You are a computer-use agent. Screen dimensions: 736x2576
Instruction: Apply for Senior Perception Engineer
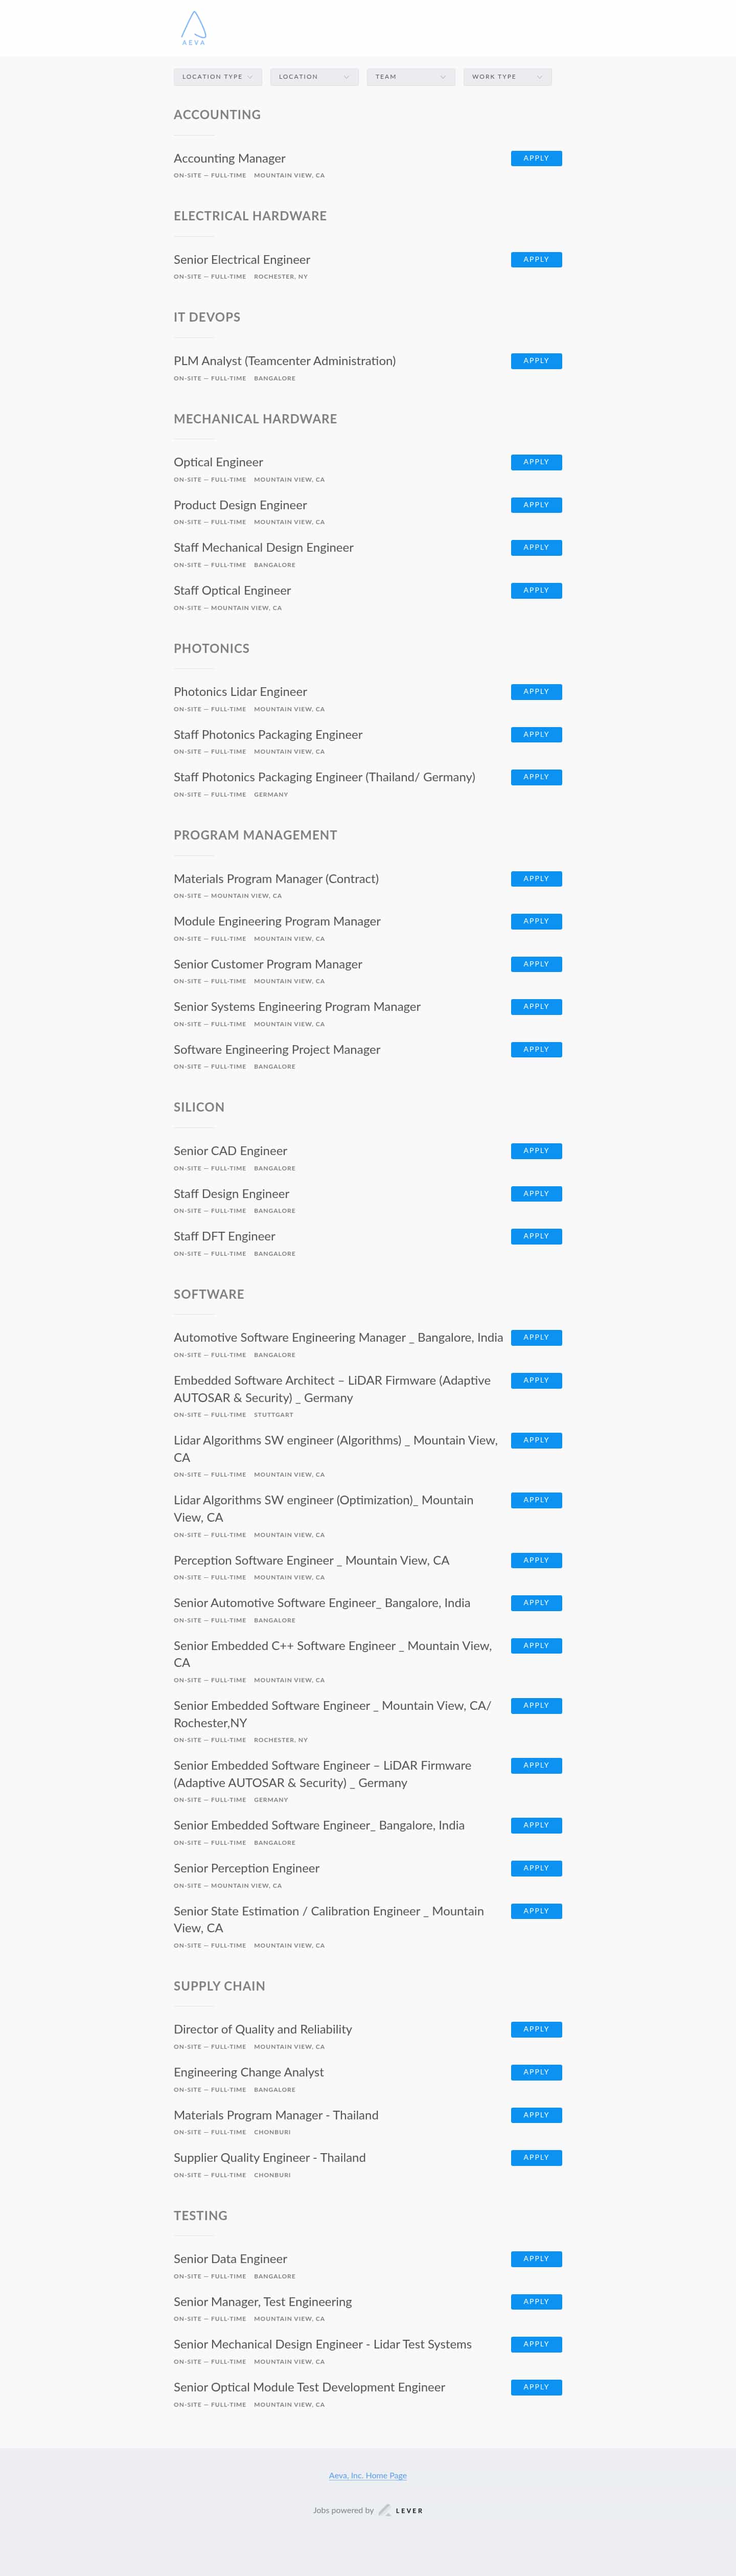coord(536,1868)
